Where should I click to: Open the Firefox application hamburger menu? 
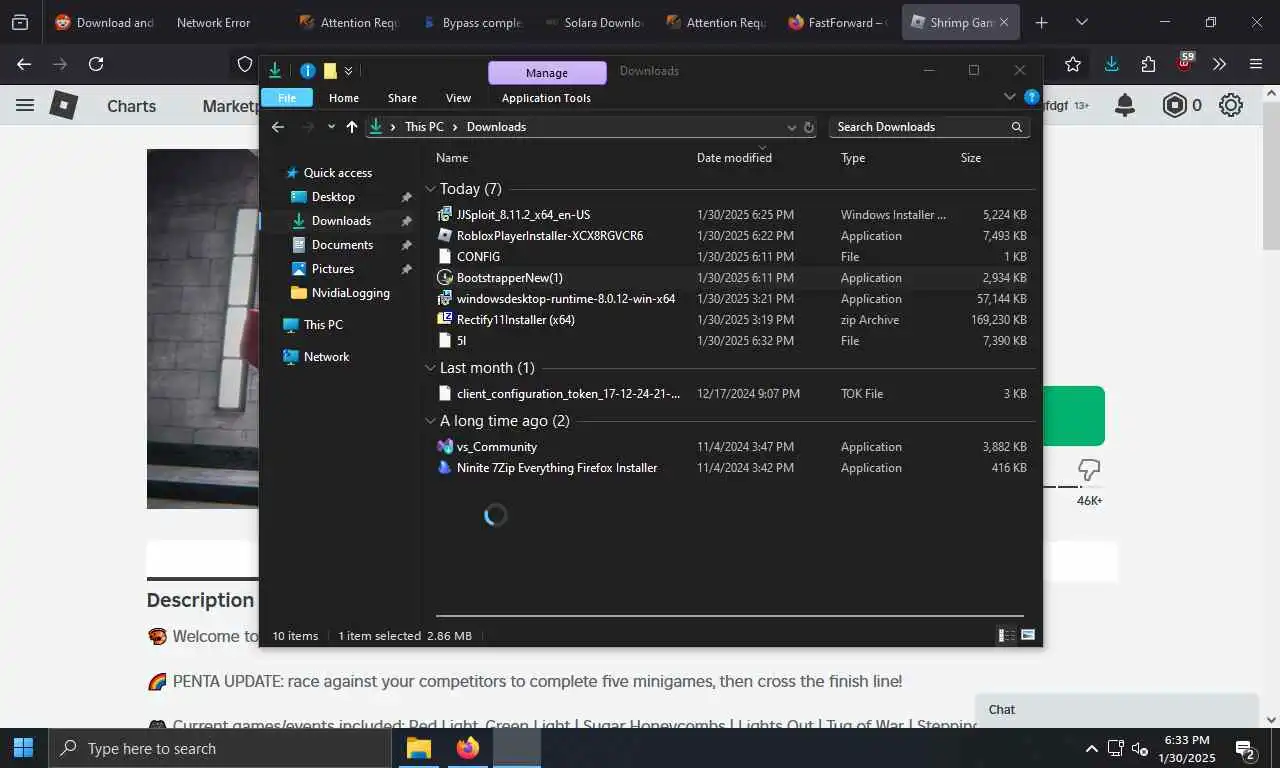pos(1256,64)
